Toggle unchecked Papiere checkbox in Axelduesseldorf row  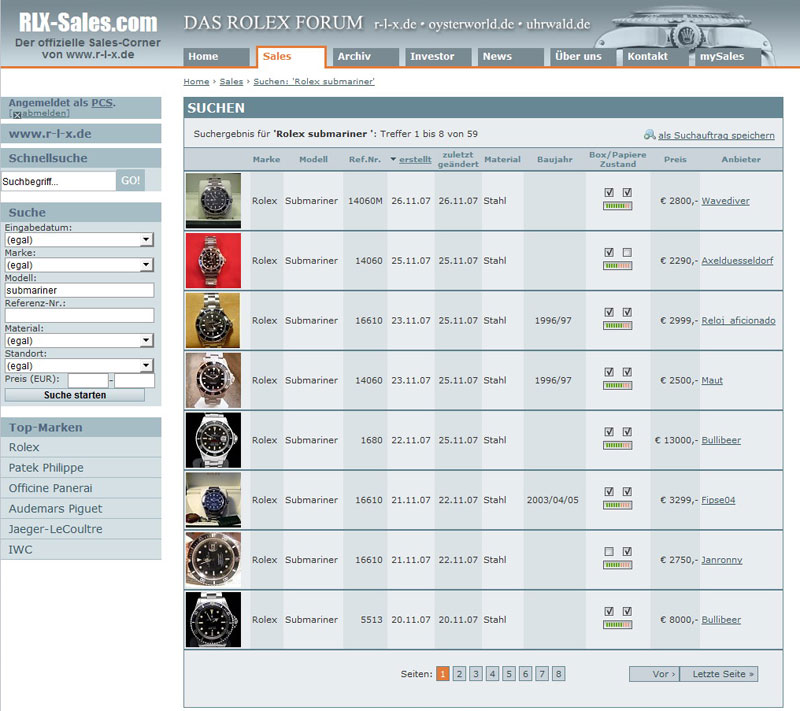coord(627,252)
